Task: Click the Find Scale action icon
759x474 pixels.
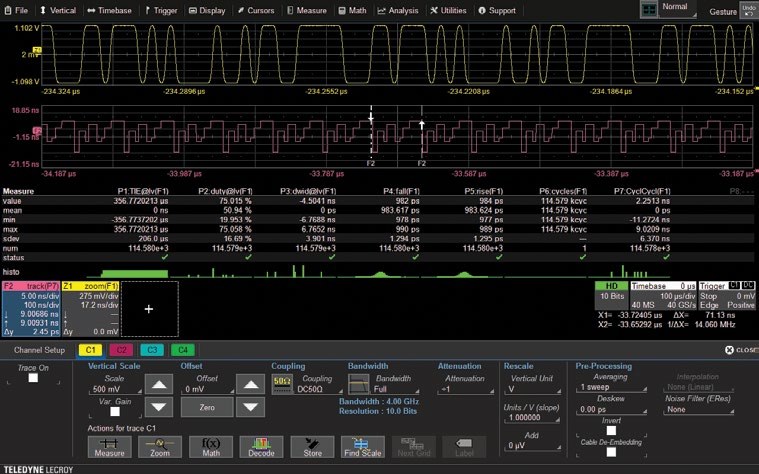Action: click(x=363, y=447)
